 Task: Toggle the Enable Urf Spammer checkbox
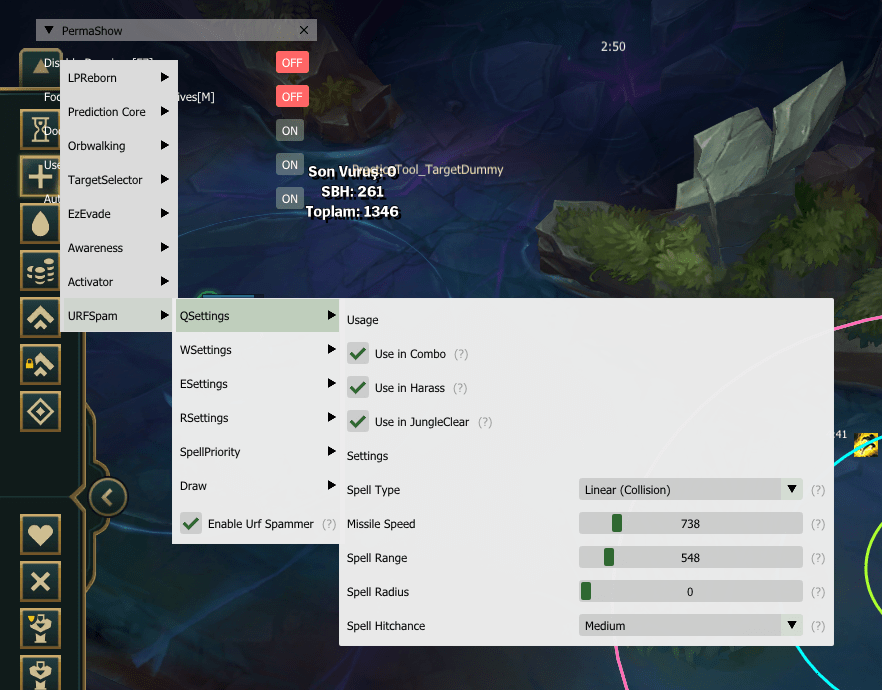click(x=191, y=523)
